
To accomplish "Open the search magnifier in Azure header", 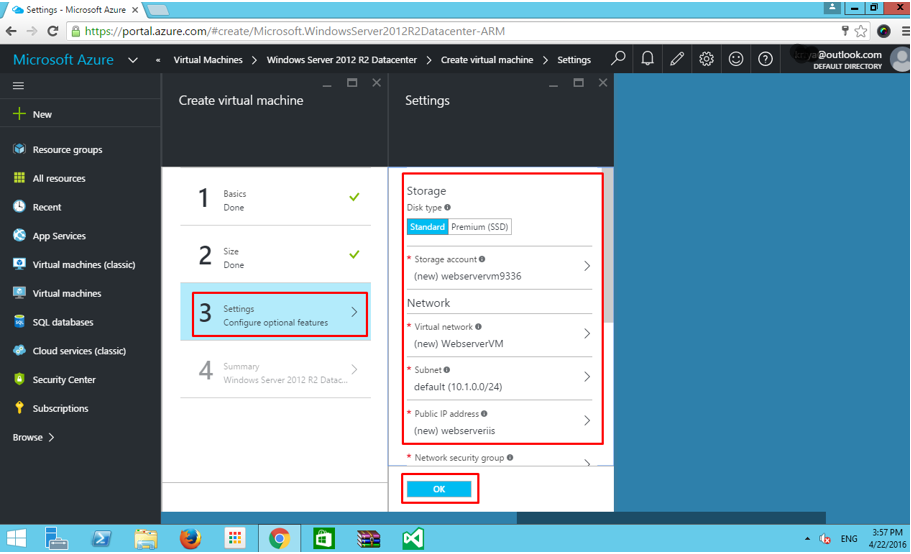I will [618, 59].
